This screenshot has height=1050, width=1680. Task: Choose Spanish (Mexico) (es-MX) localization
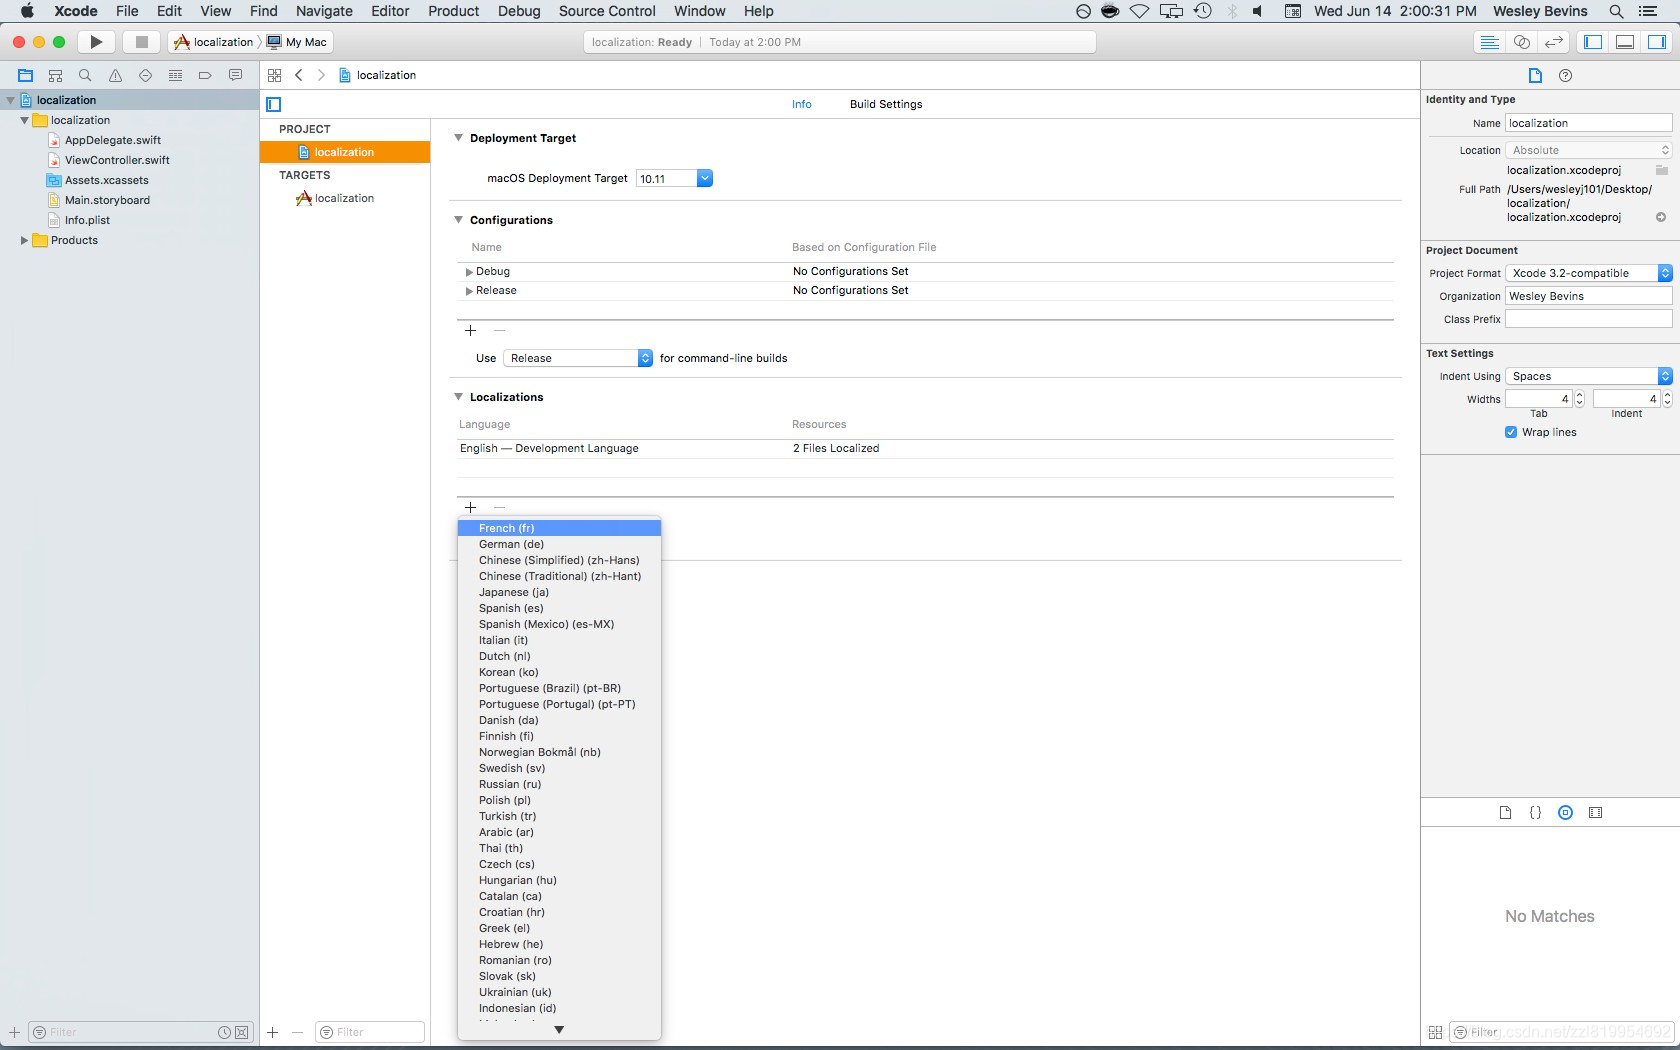[x=559, y=624]
